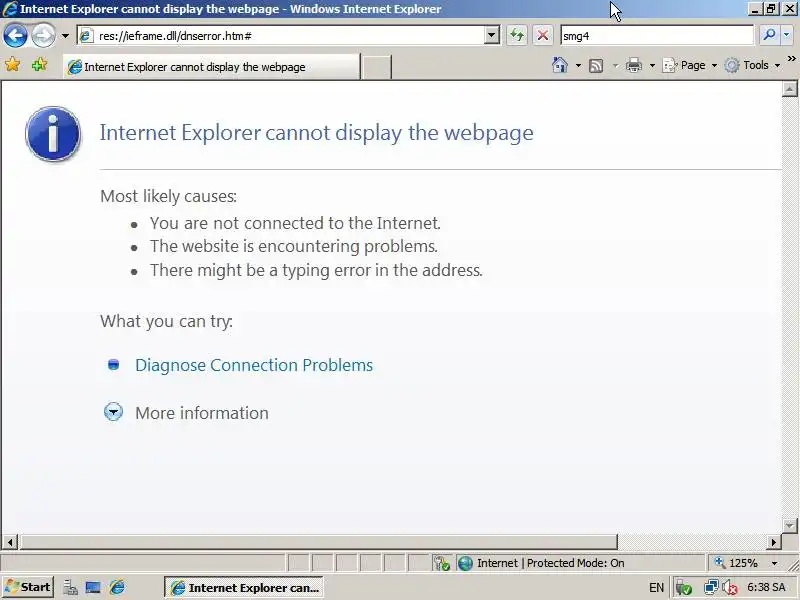Select the 'cannot display the webpage' tab
The height and width of the screenshot is (600, 800).
coord(211,67)
